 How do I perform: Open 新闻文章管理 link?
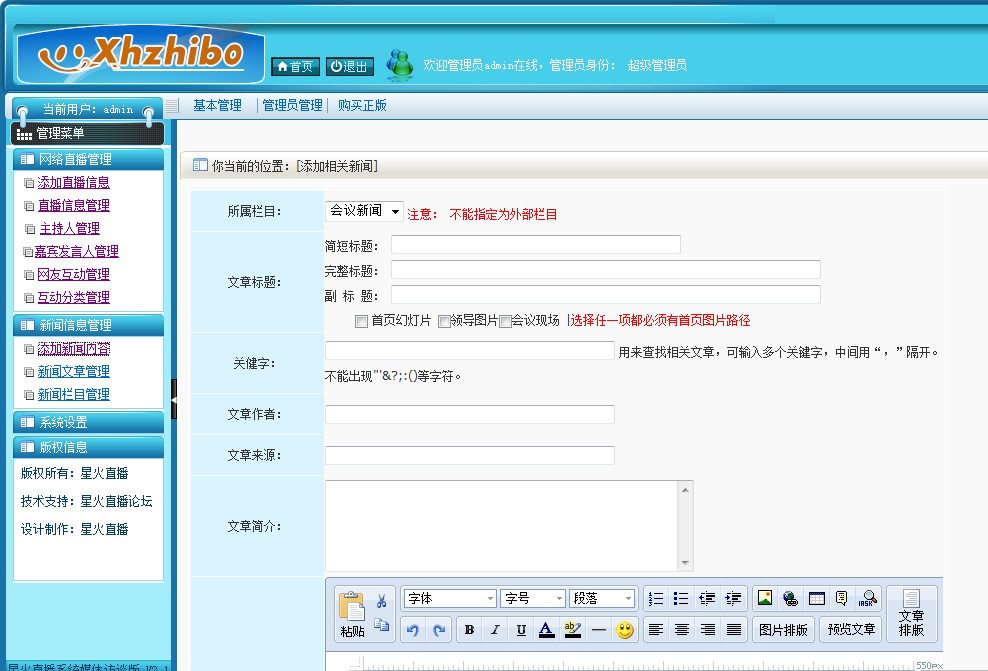coord(73,371)
